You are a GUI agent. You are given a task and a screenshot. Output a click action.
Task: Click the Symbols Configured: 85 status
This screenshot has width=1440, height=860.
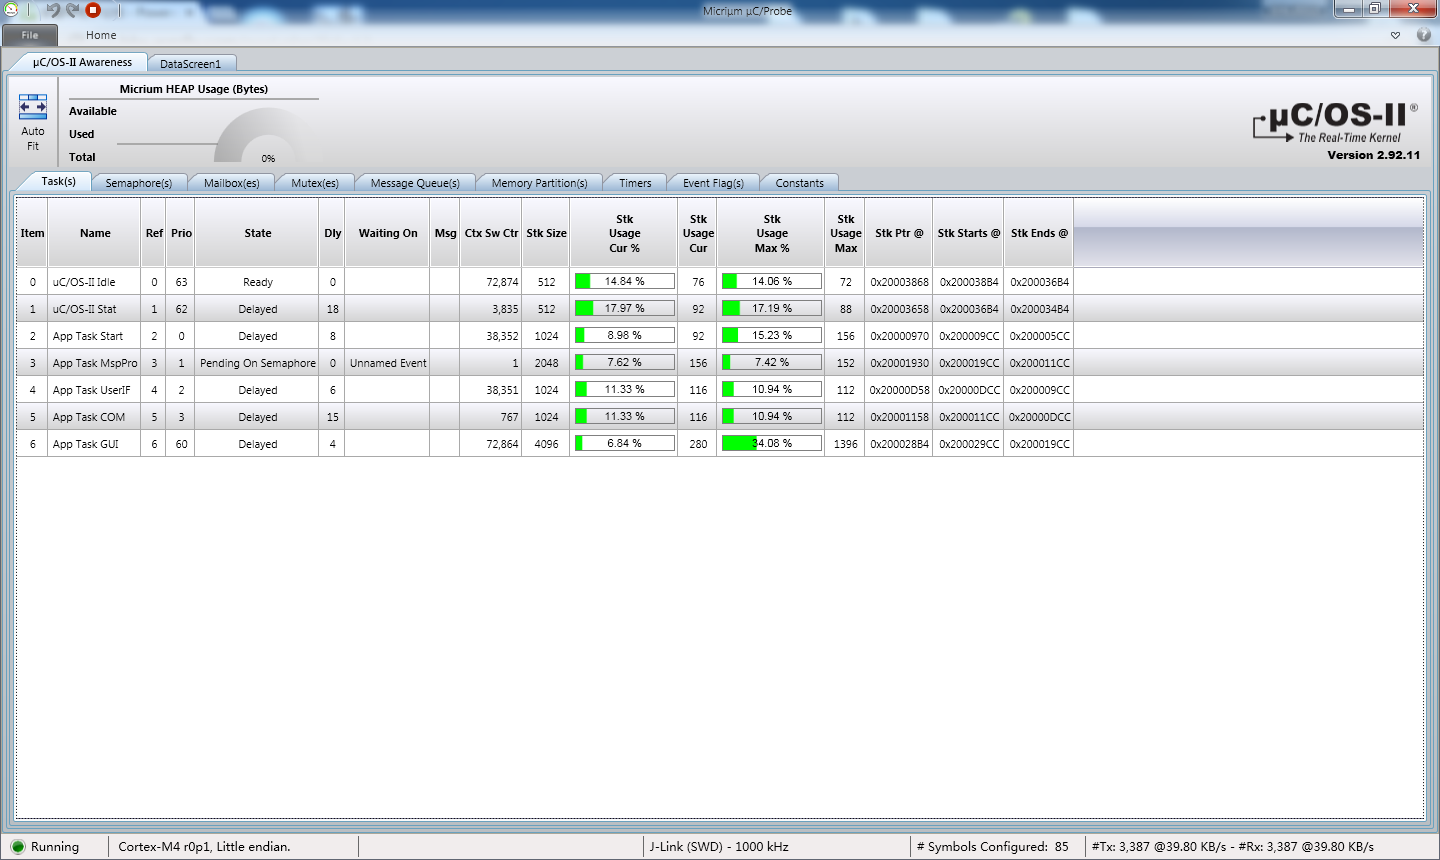[x=992, y=847]
